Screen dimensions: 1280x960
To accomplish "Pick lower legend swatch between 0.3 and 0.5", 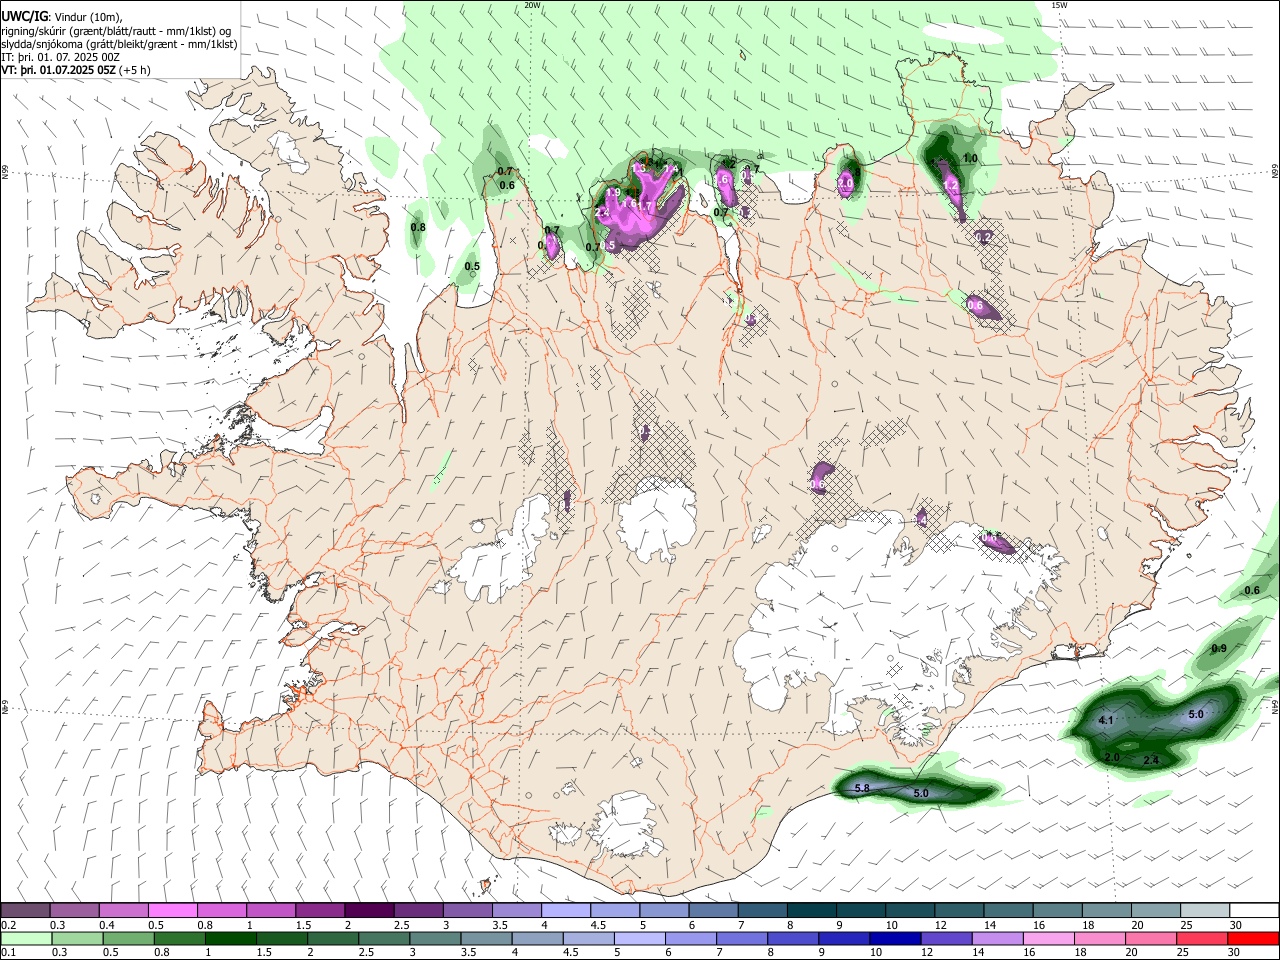I will coord(75,938).
